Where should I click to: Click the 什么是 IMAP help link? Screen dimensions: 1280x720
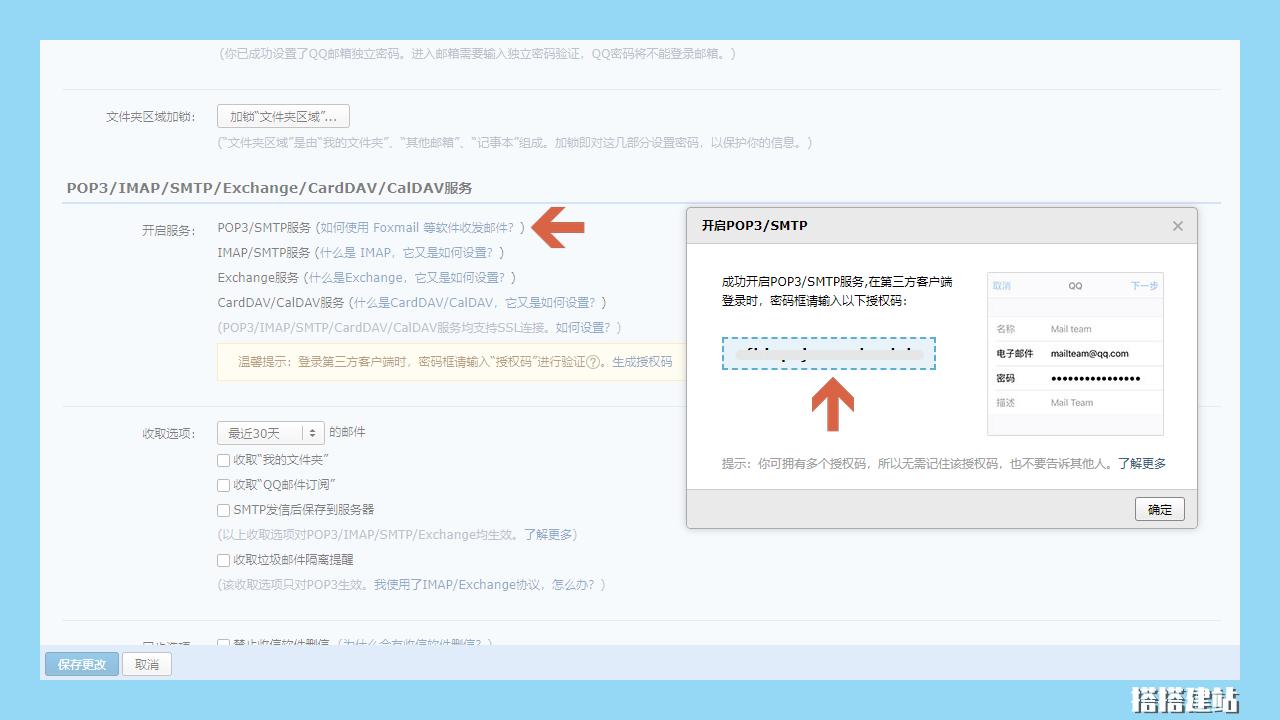412,252
